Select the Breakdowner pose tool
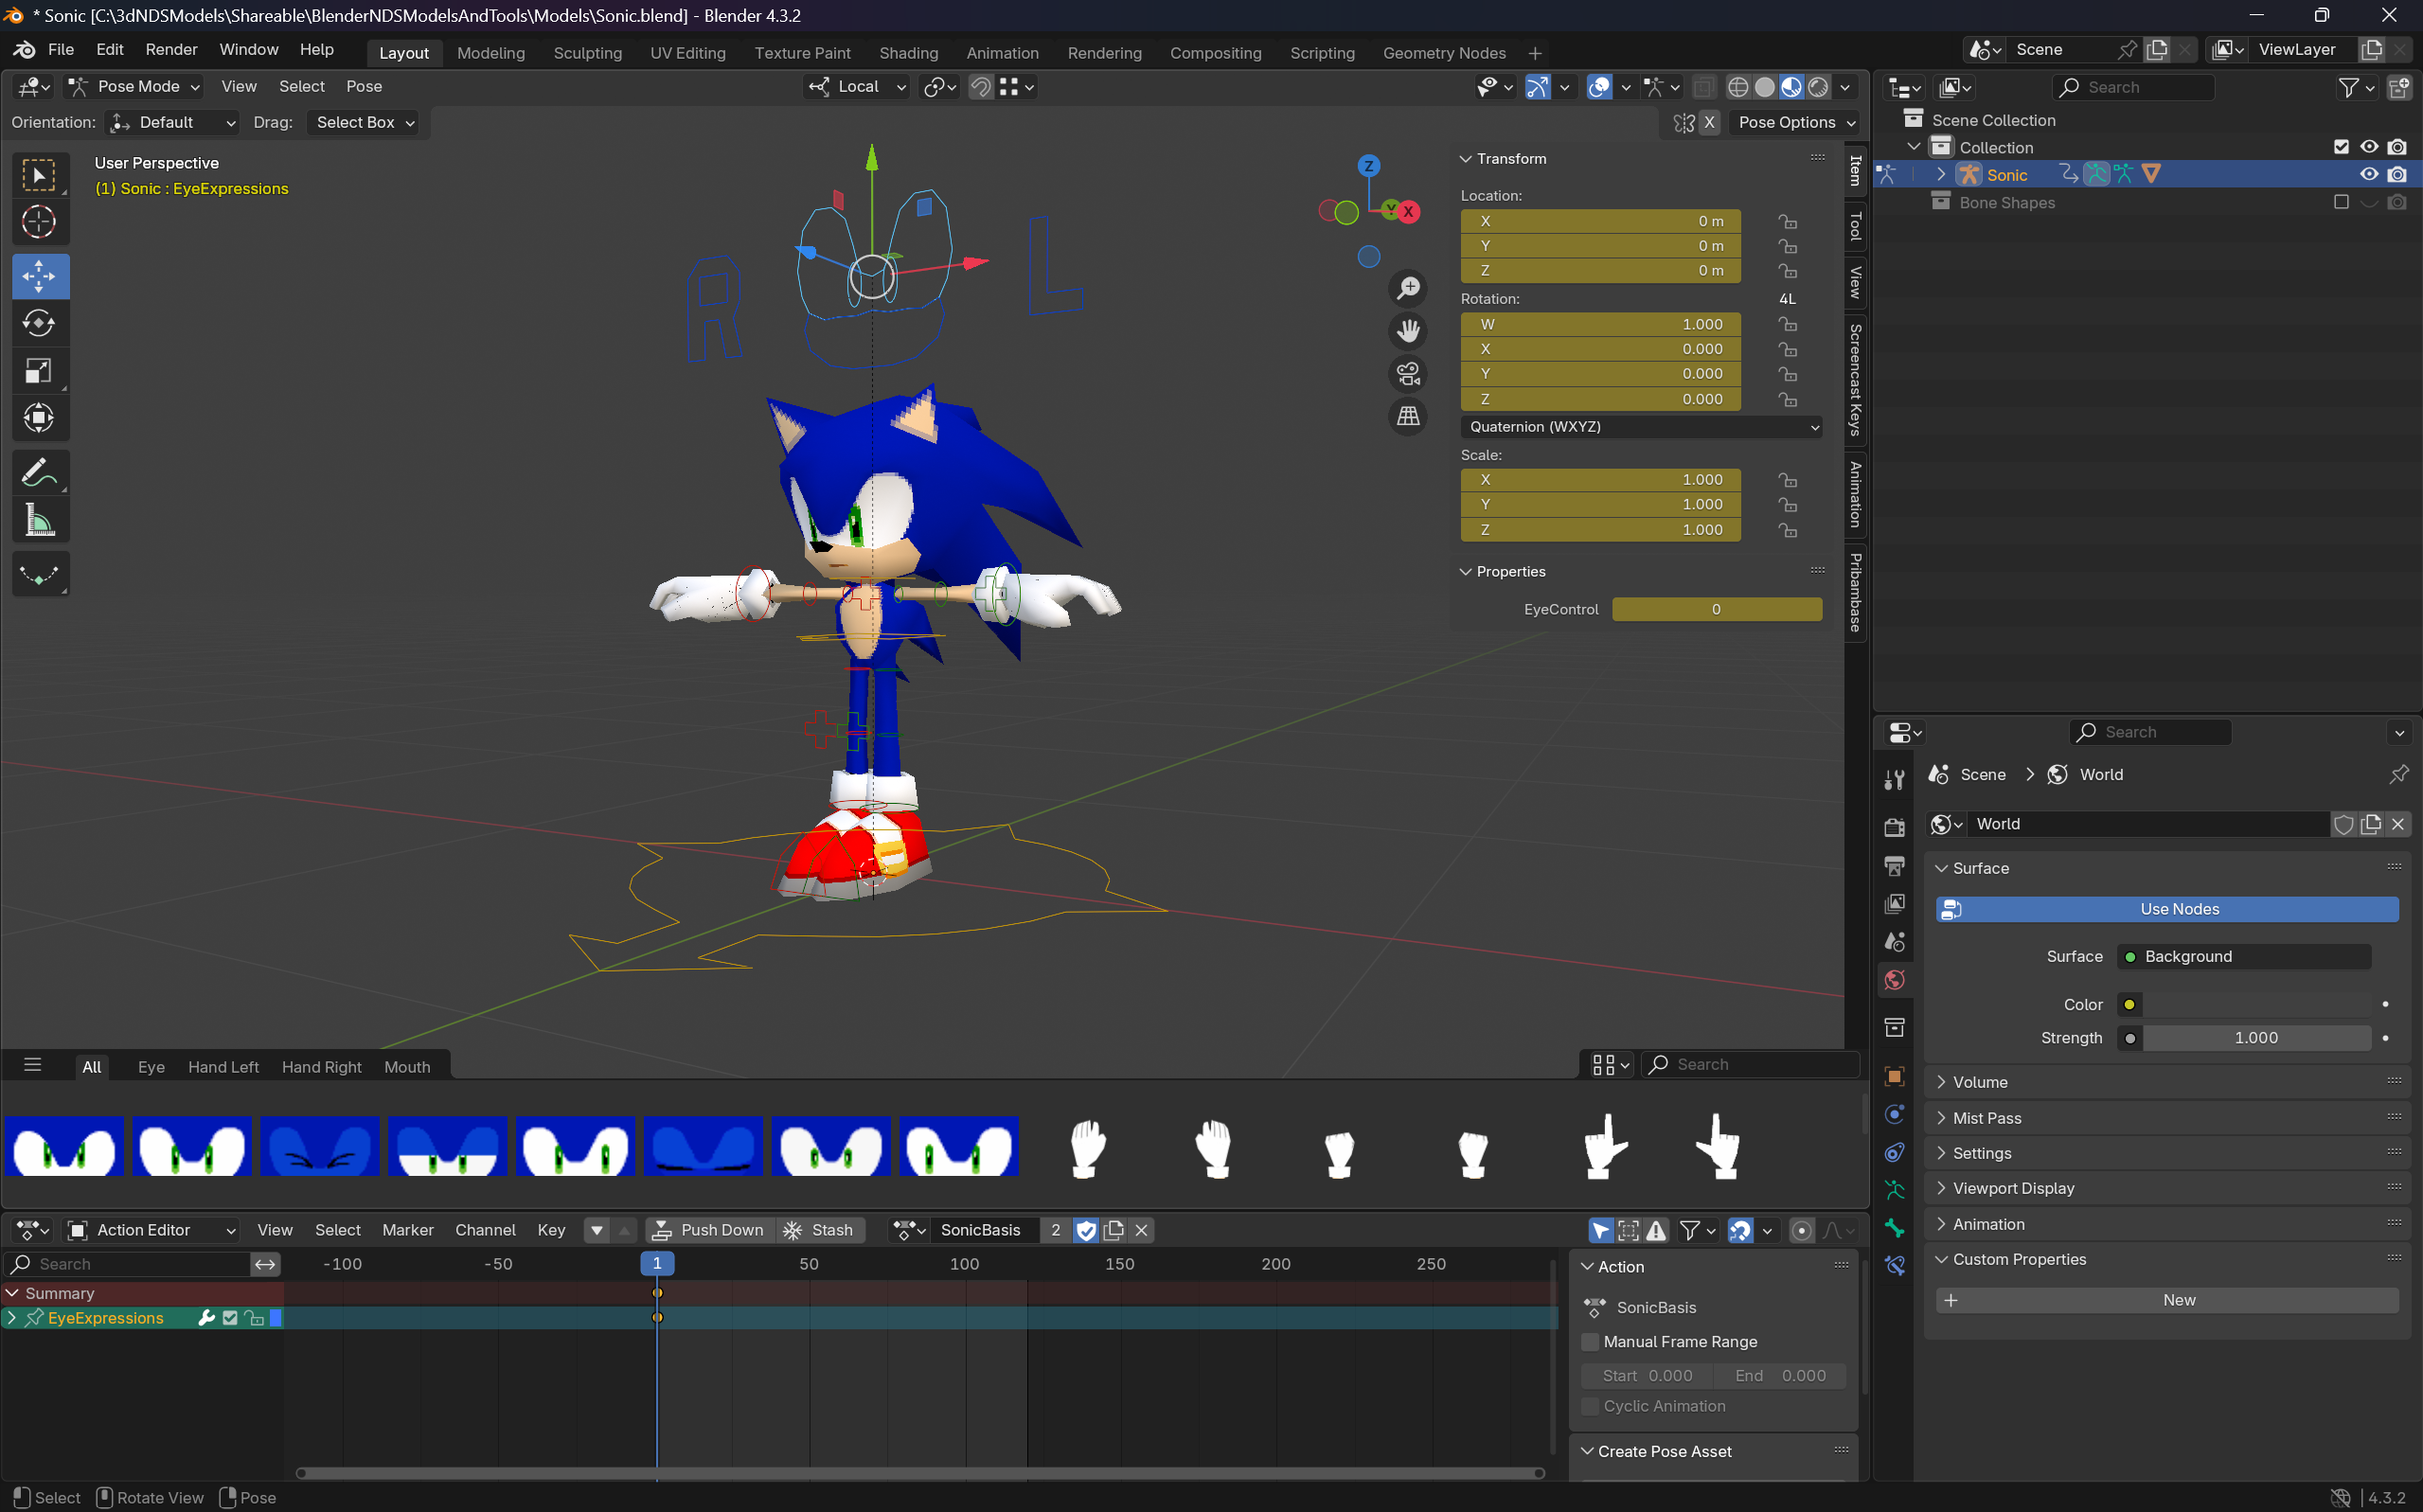Viewport: 2423px width, 1512px height. [x=39, y=575]
